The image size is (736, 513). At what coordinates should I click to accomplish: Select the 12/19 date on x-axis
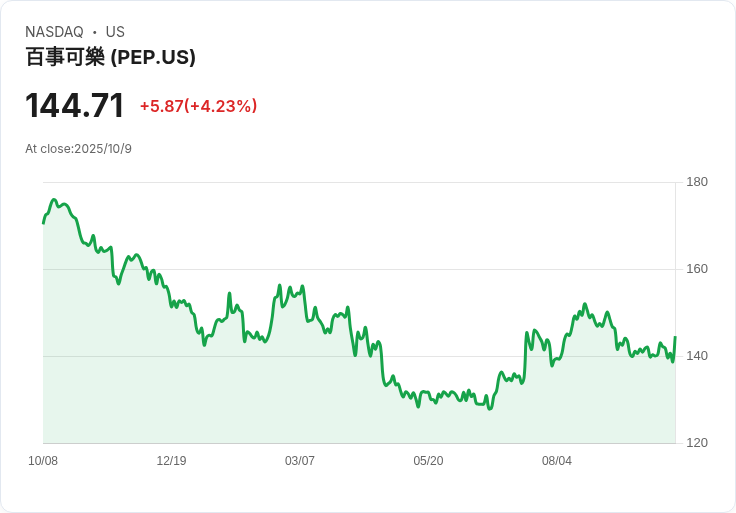point(171,461)
